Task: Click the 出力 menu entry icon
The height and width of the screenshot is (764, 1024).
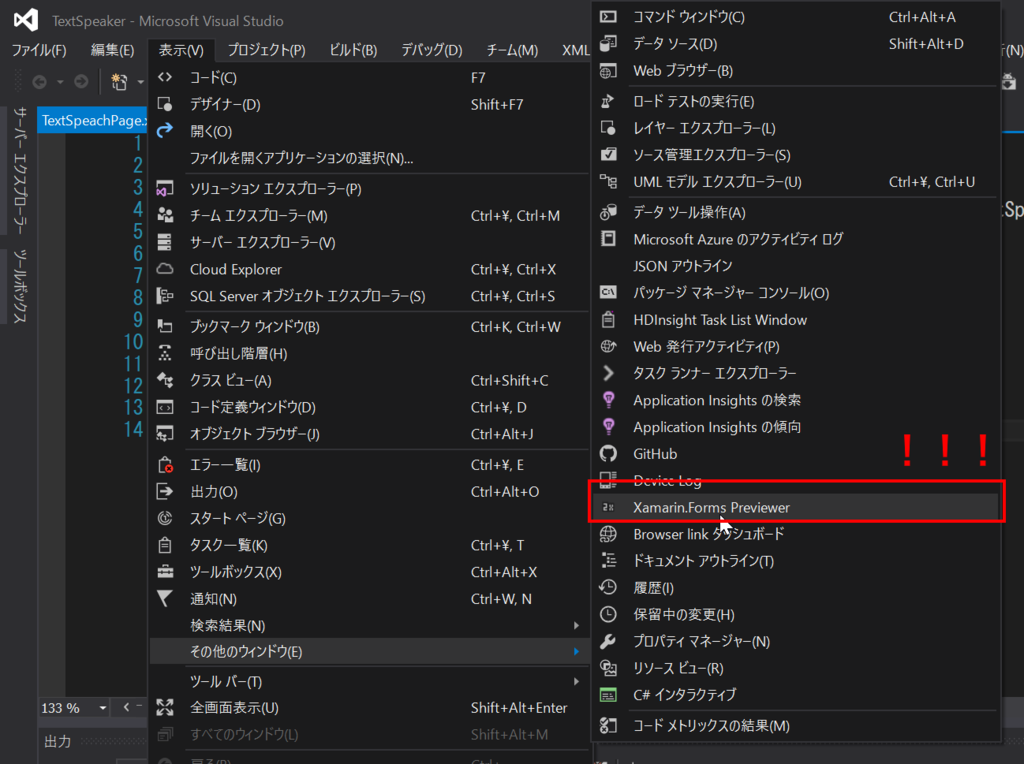Action: (x=163, y=491)
